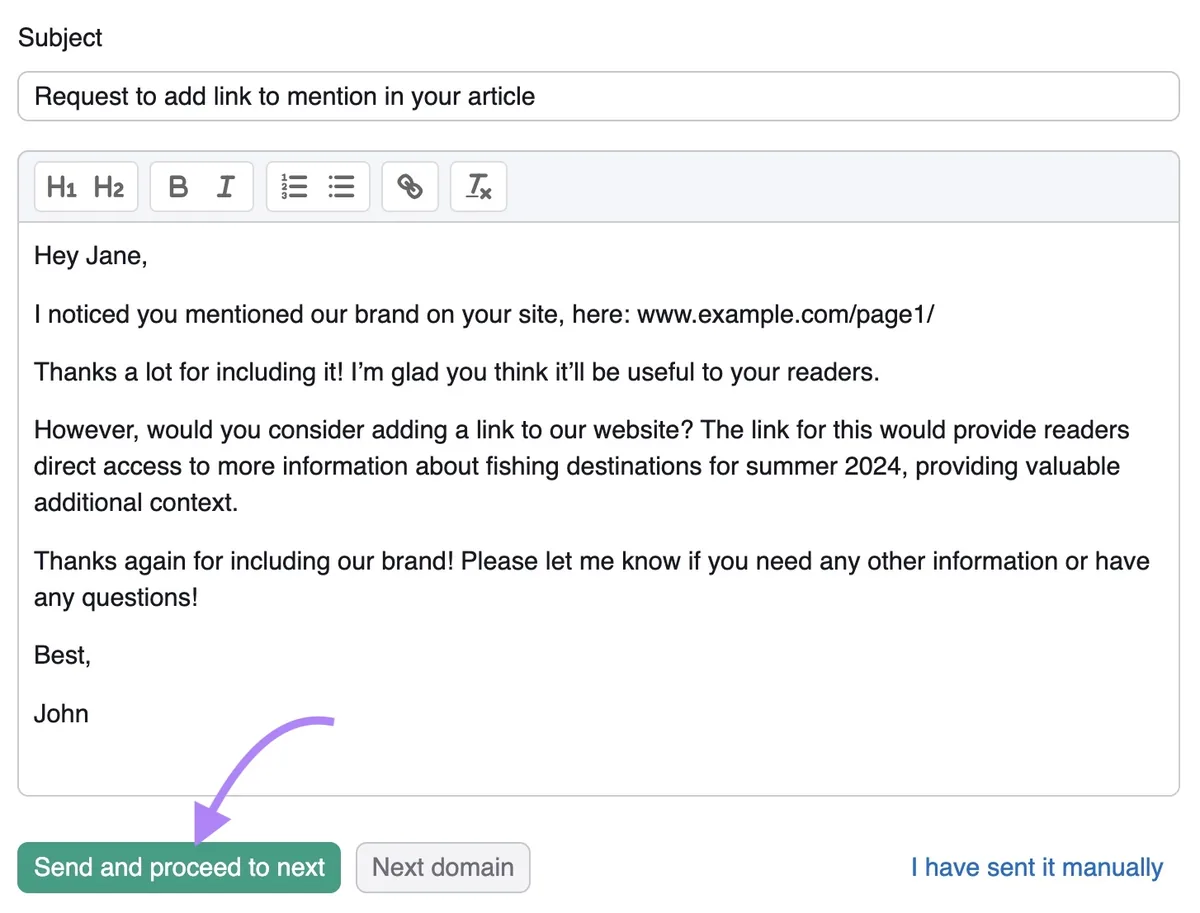Click the 'John' signature line

pos(61,714)
